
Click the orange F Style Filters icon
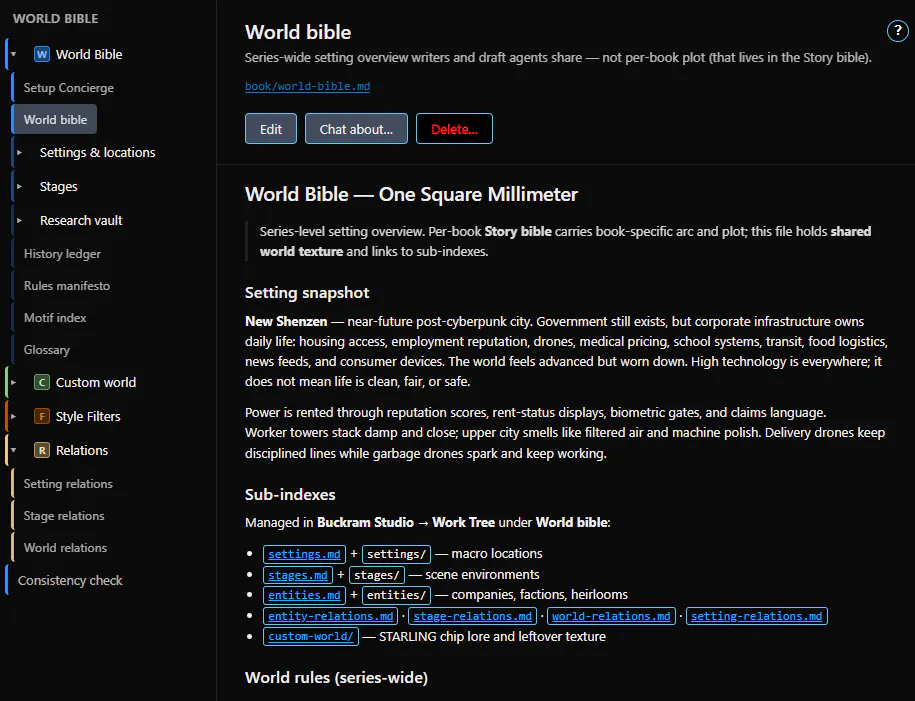pyautogui.click(x=42, y=416)
